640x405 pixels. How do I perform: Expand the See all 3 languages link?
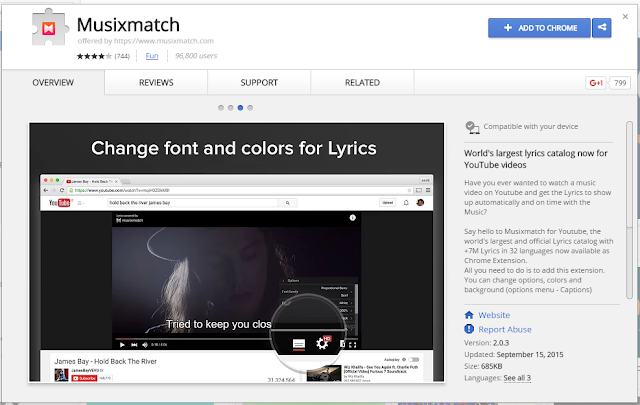click(x=517, y=378)
